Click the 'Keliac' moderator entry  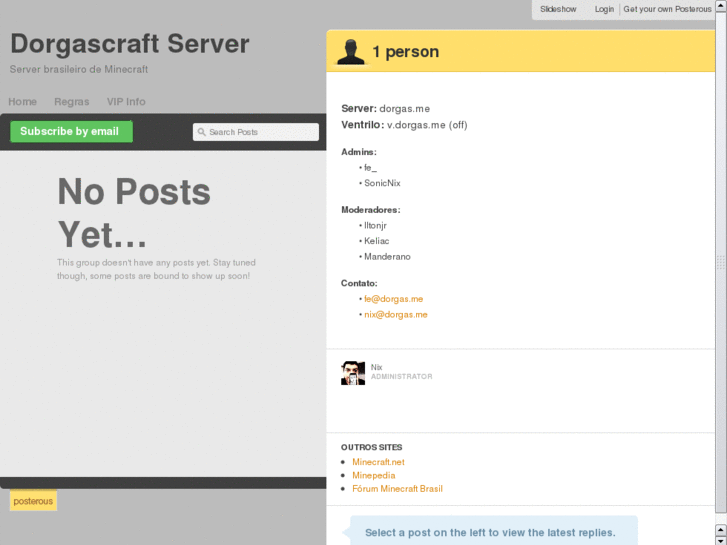[376, 241]
